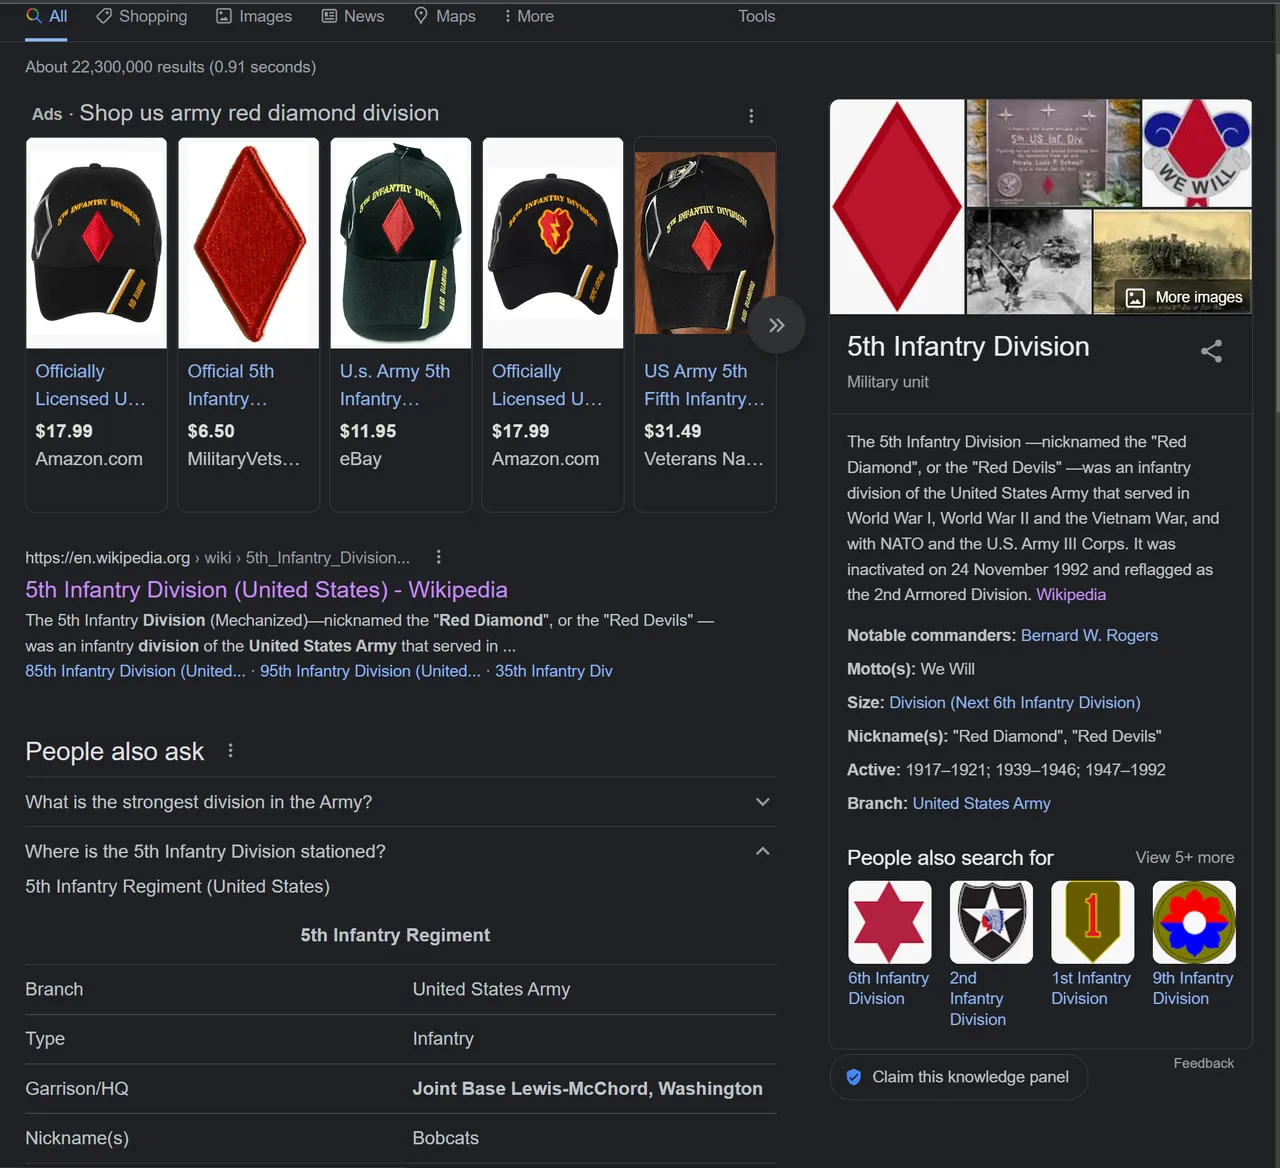The width and height of the screenshot is (1280, 1168).
Task: Open the News results tab
Action: pos(352,16)
